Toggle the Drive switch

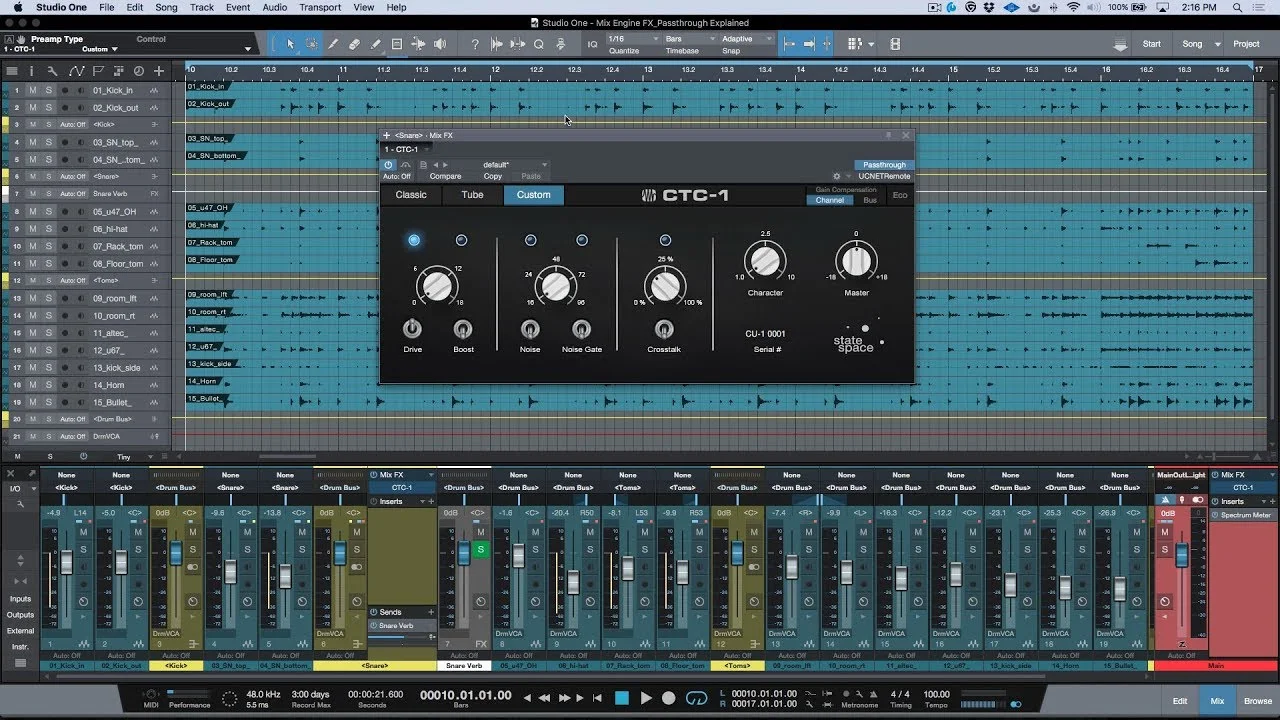click(x=412, y=329)
